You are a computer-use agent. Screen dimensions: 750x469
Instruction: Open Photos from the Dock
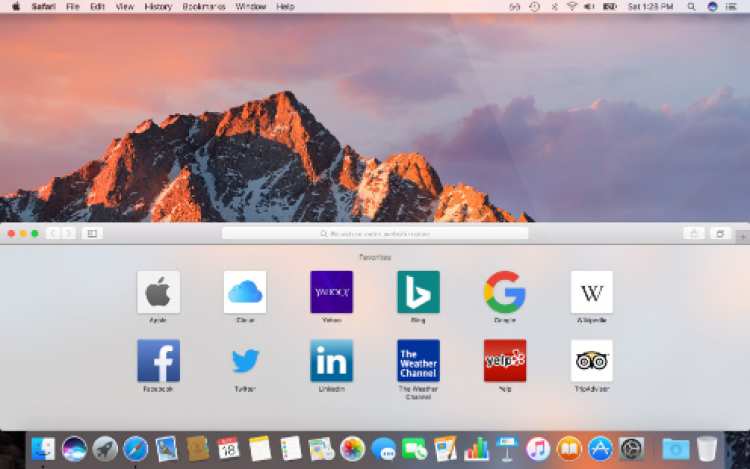click(x=353, y=449)
